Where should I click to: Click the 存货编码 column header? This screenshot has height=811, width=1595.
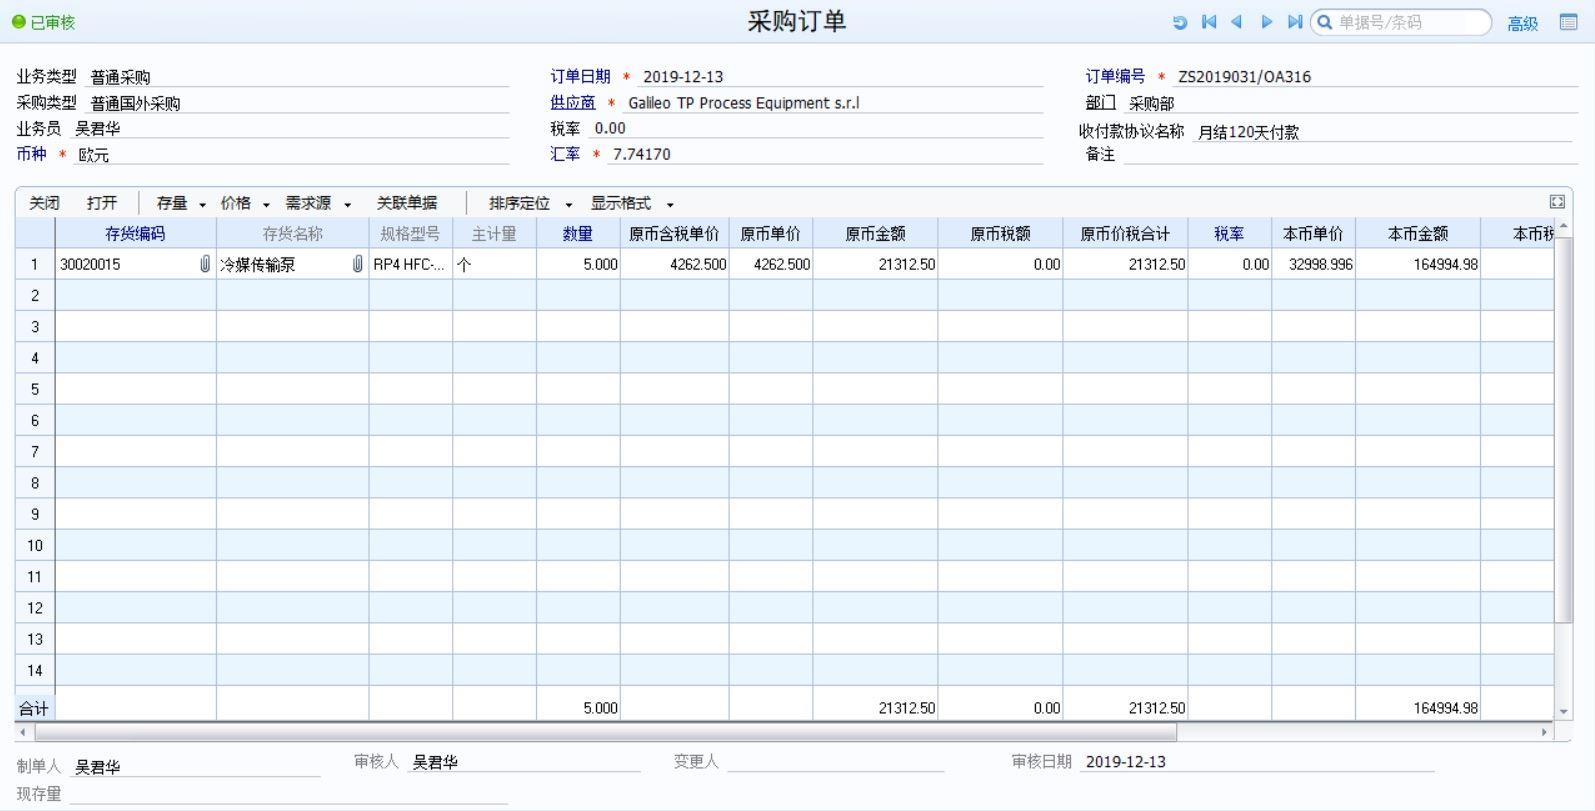point(135,234)
